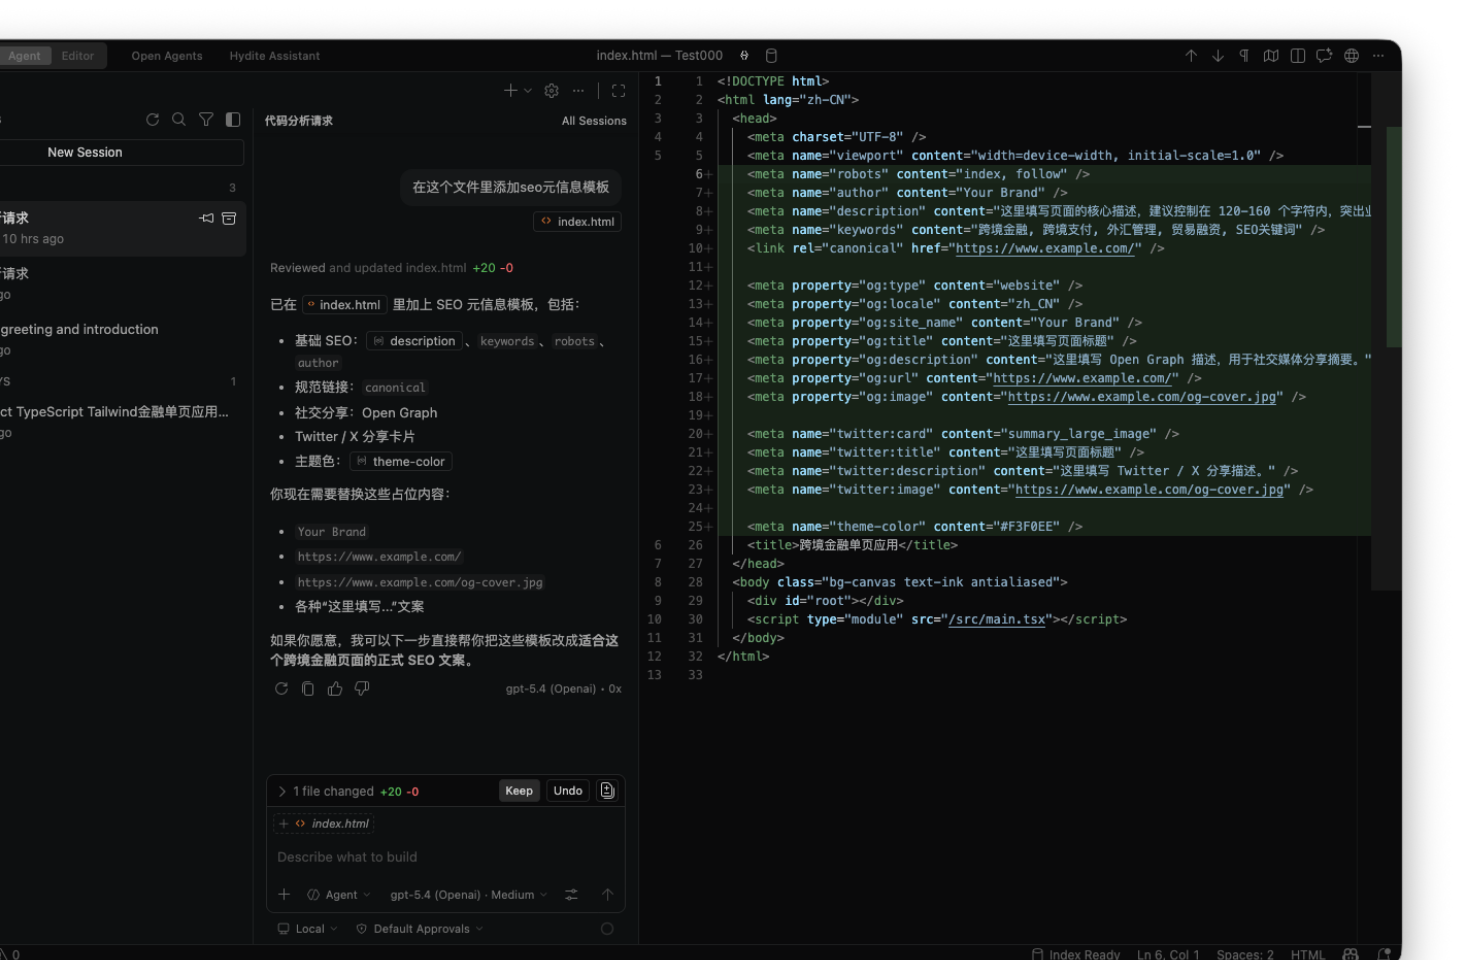
Task: Open the Agent mode dropdown above the input
Action: coord(340,894)
